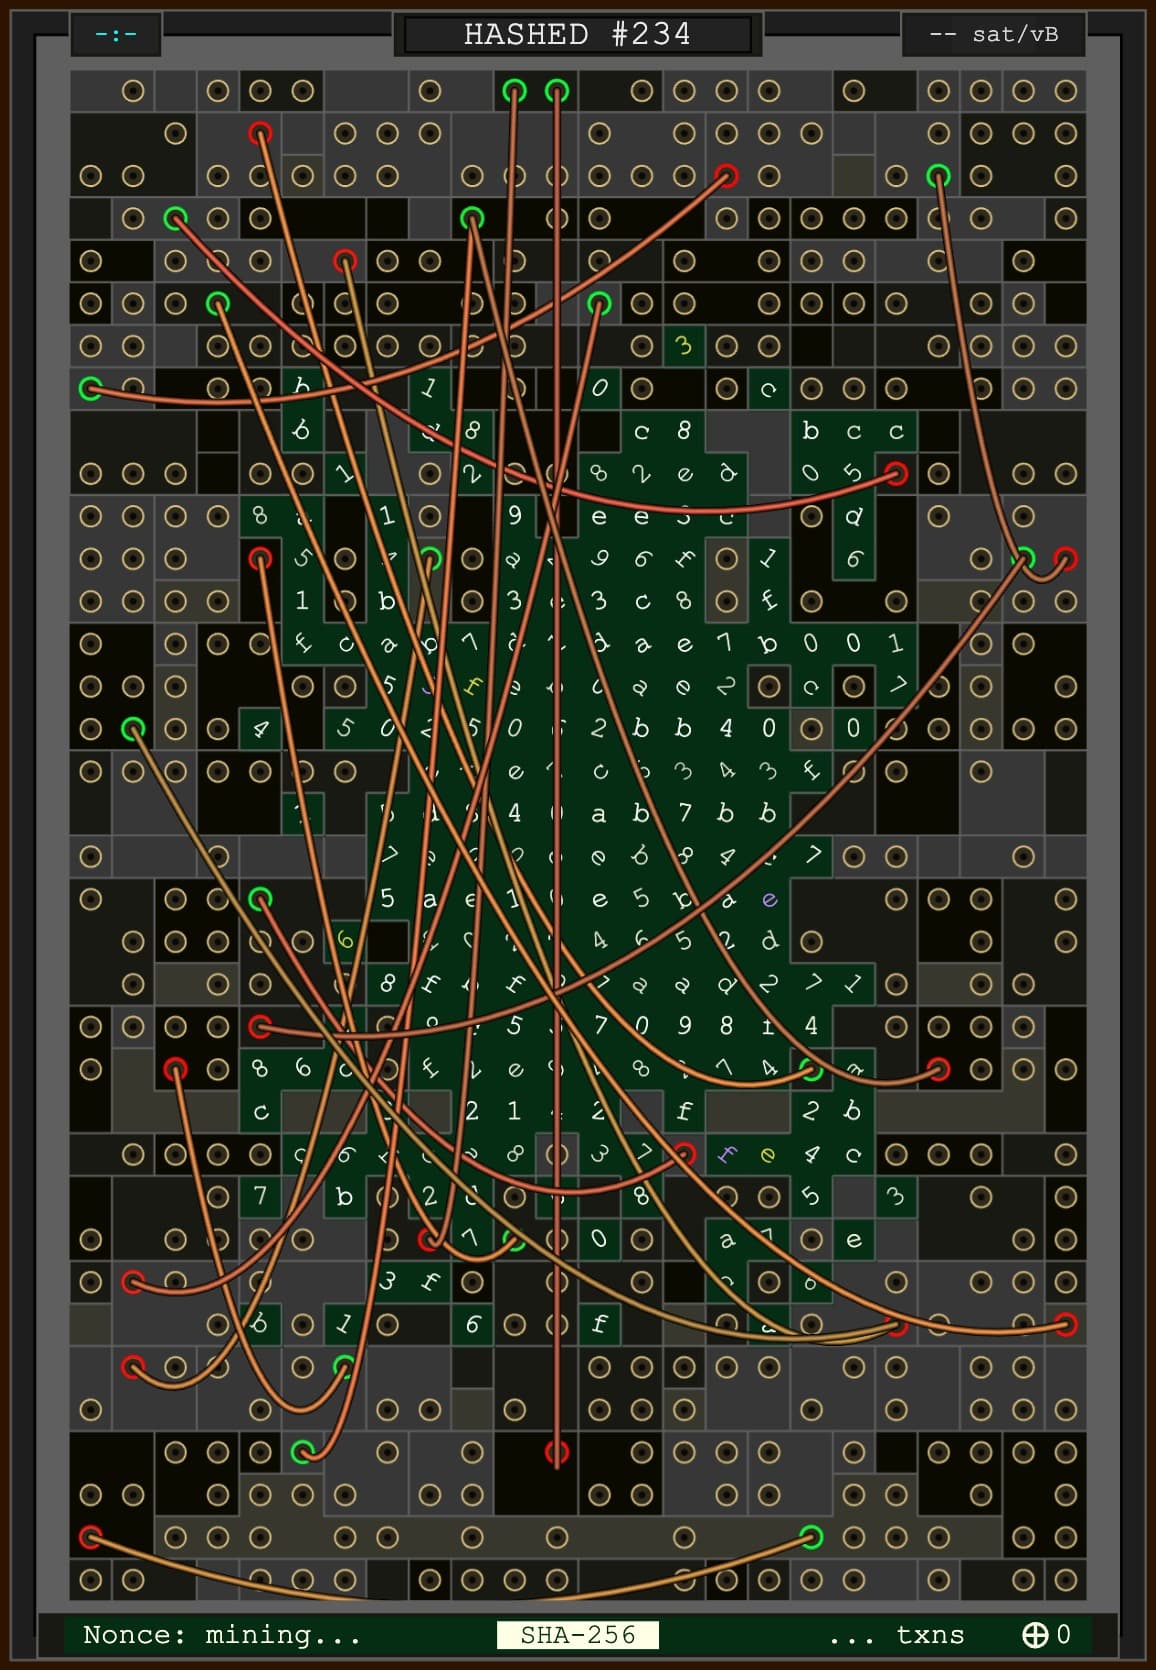
Task: Click the '... txns' status label
Action: 896,1634
